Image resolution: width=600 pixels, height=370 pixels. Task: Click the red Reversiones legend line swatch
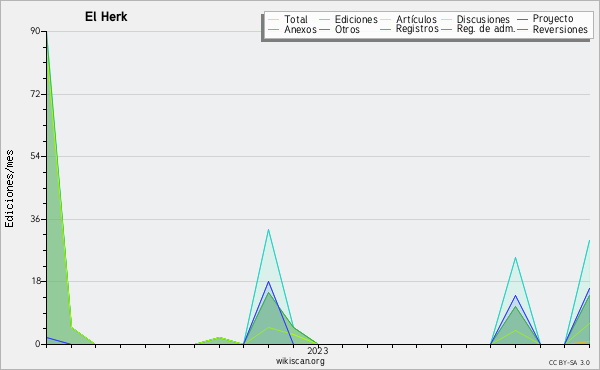[x=522, y=29]
